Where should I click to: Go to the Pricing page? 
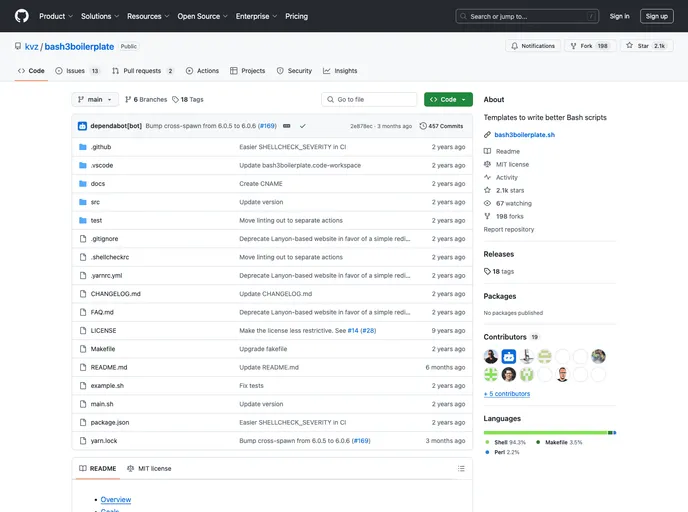coord(297,16)
